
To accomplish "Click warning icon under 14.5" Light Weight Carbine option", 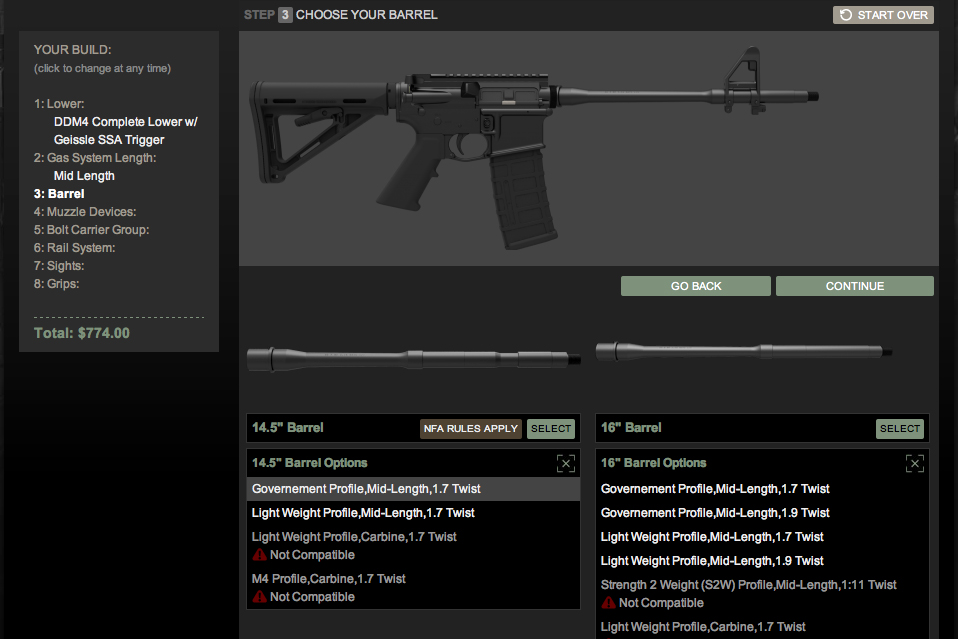I will click(x=259, y=555).
